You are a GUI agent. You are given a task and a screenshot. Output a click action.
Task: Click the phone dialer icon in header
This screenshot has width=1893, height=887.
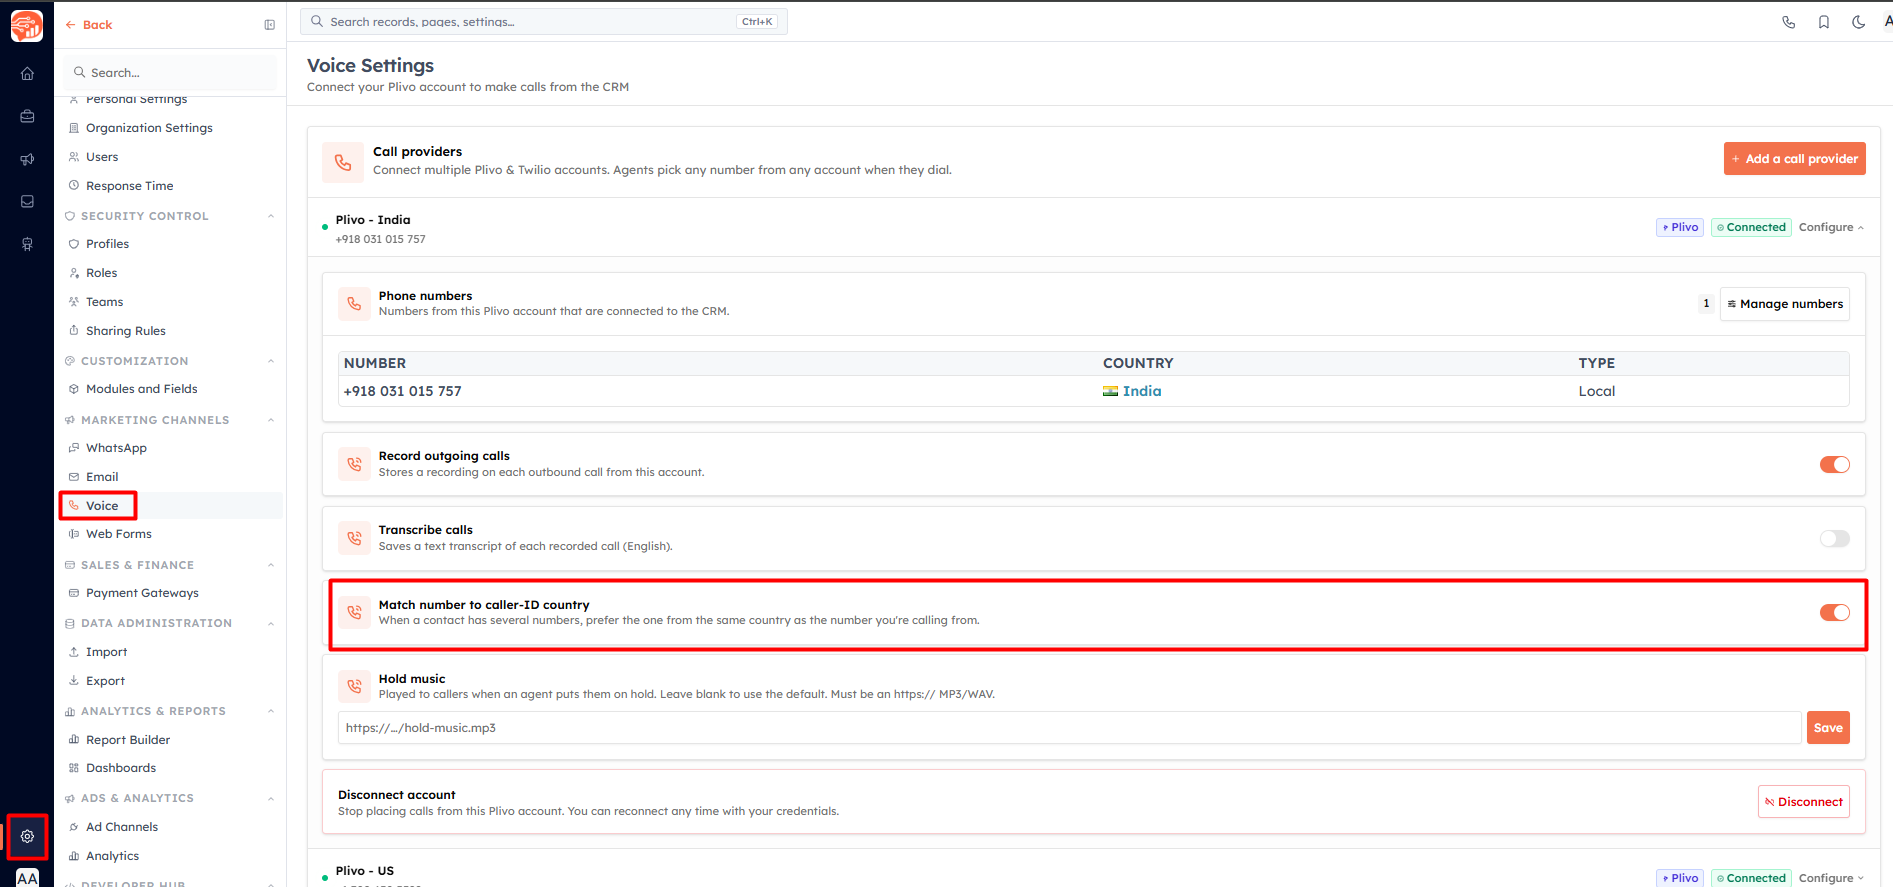1789,22
